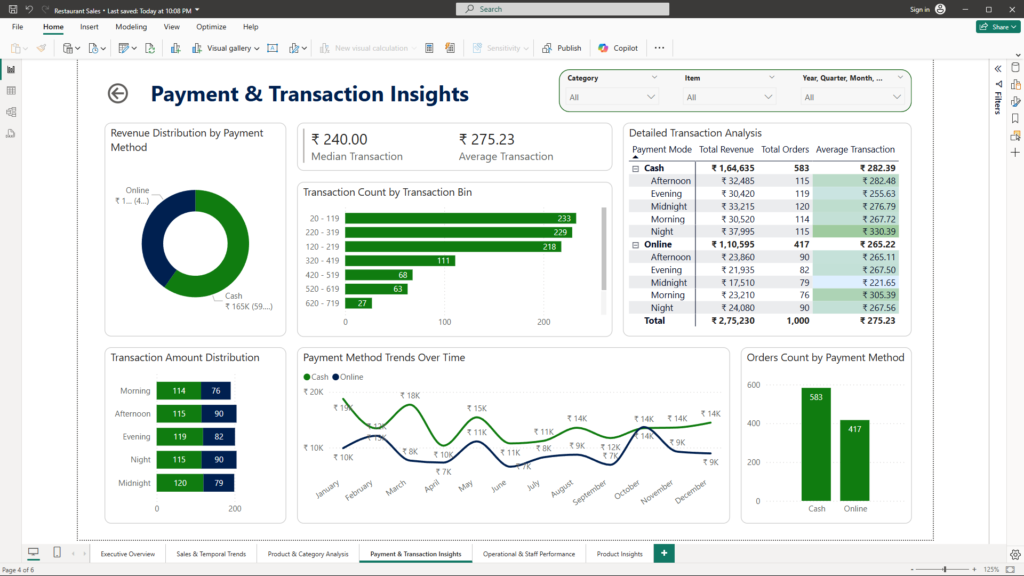The width and height of the screenshot is (1024, 576).
Task: Click the back arrow button on report
Action: click(x=118, y=94)
